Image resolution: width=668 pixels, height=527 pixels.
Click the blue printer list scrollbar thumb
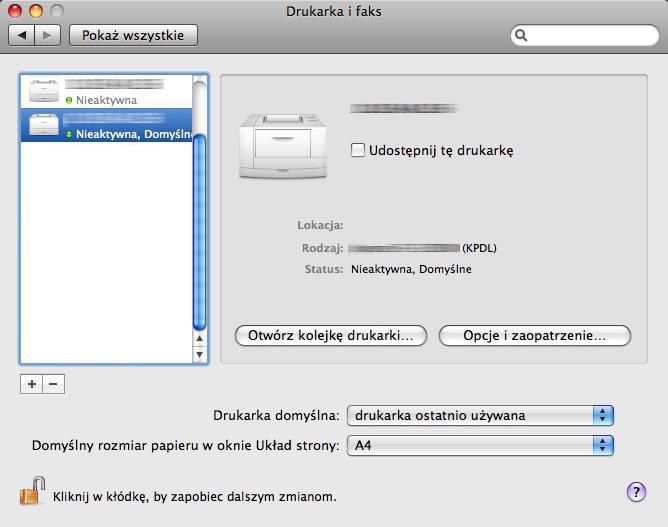pyautogui.click(x=199, y=232)
